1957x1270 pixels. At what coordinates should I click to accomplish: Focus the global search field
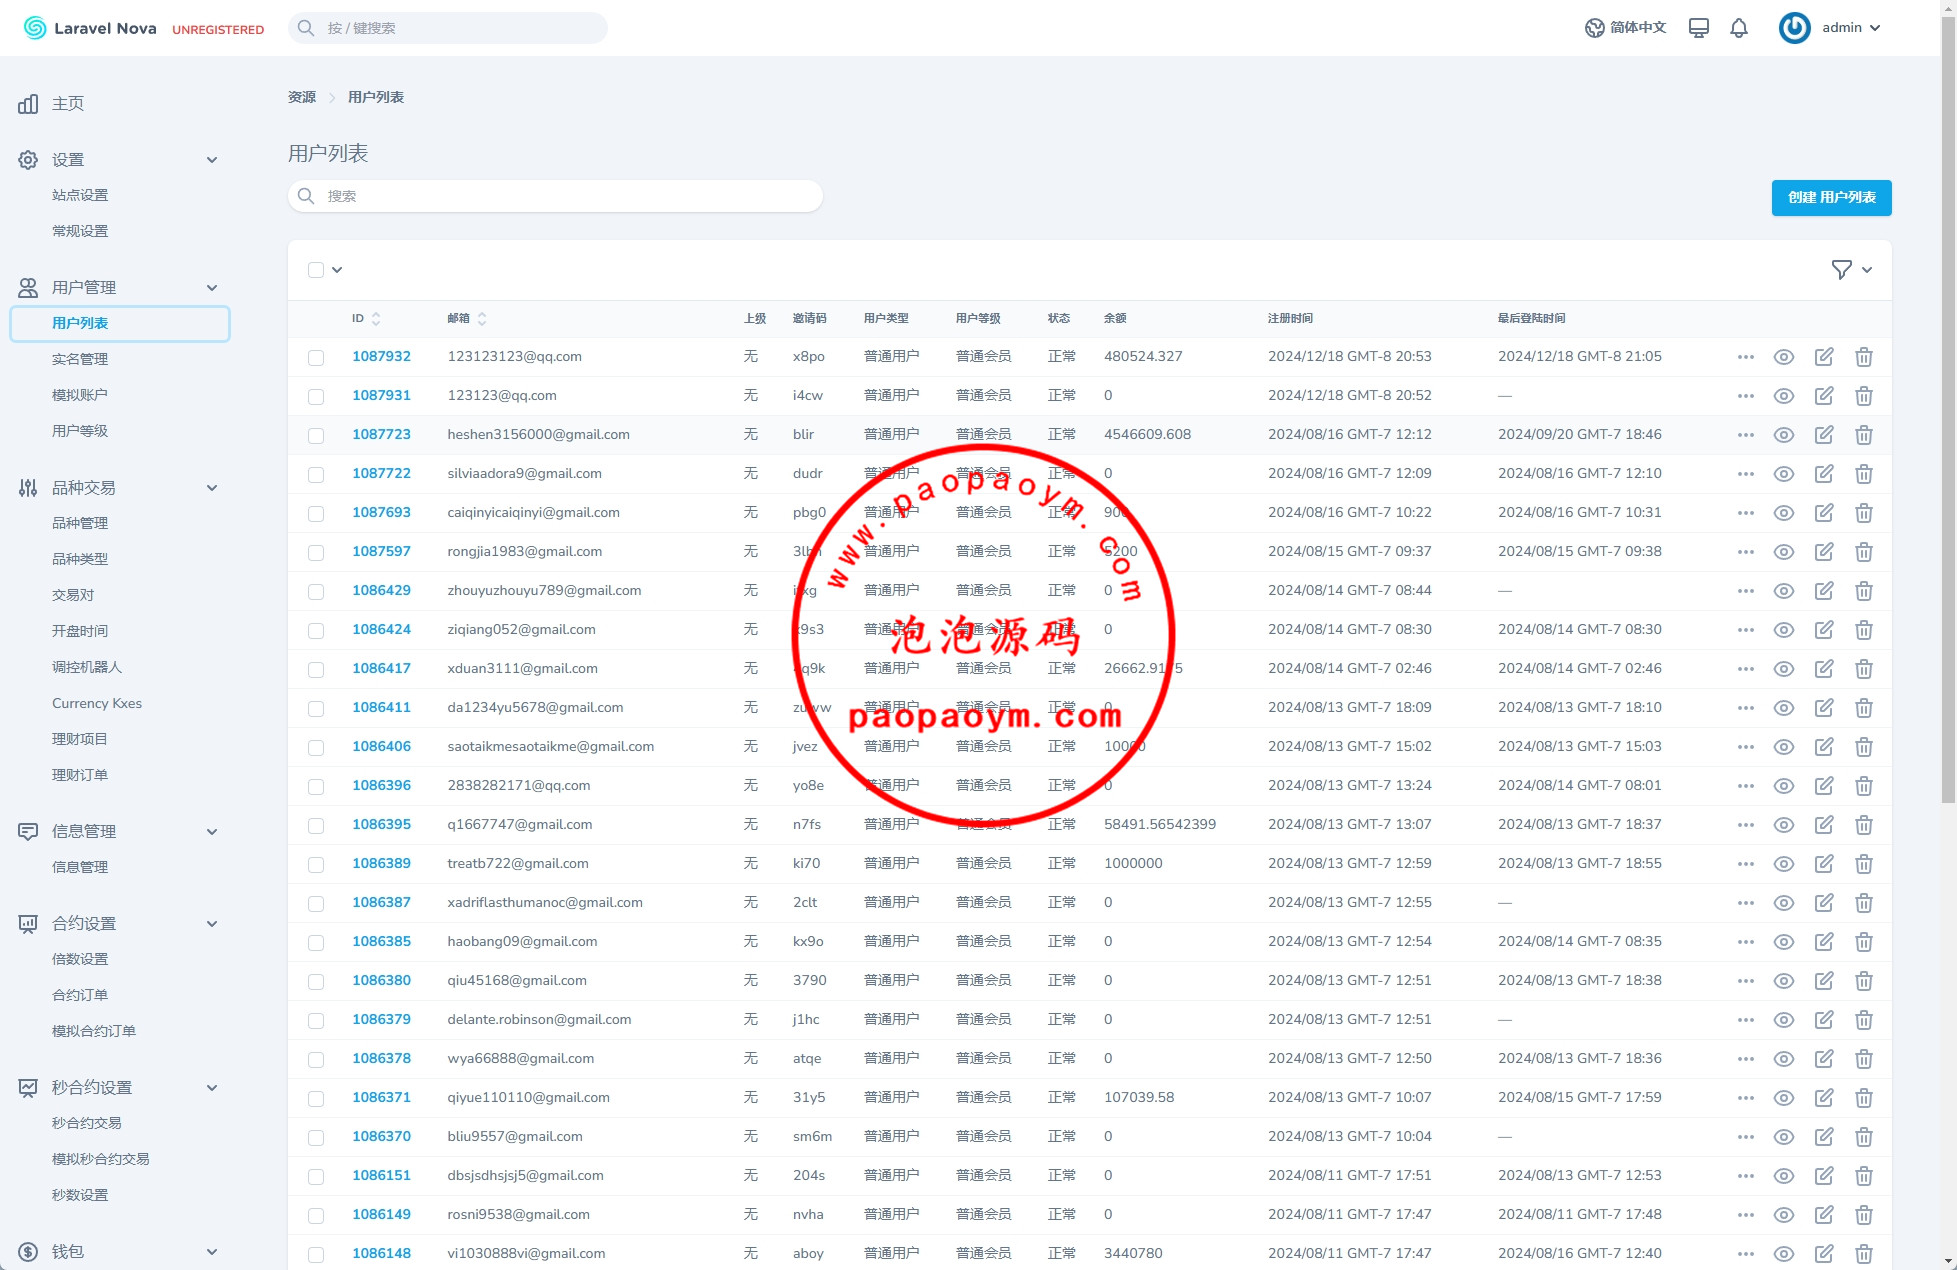(x=448, y=28)
